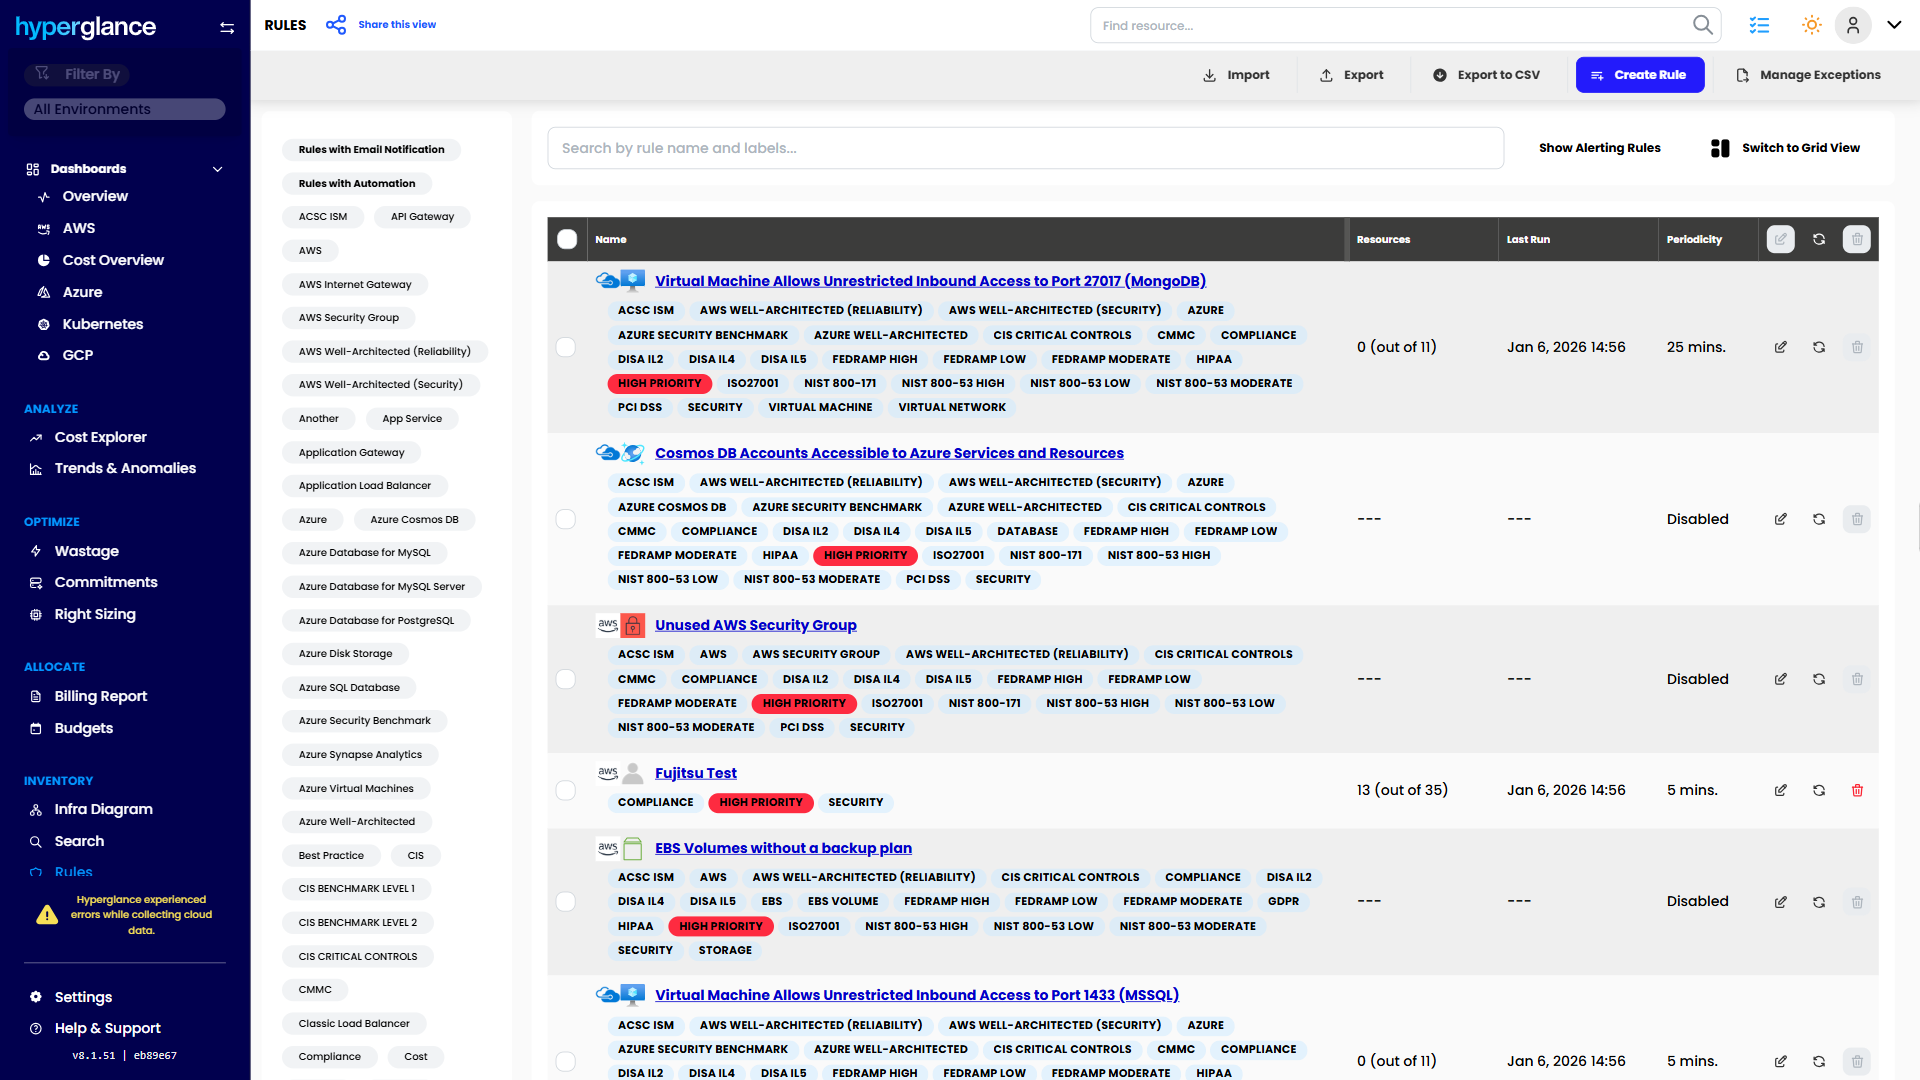Click the share view icon
Screen dimensions: 1920x1080
[x=336, y=25]
